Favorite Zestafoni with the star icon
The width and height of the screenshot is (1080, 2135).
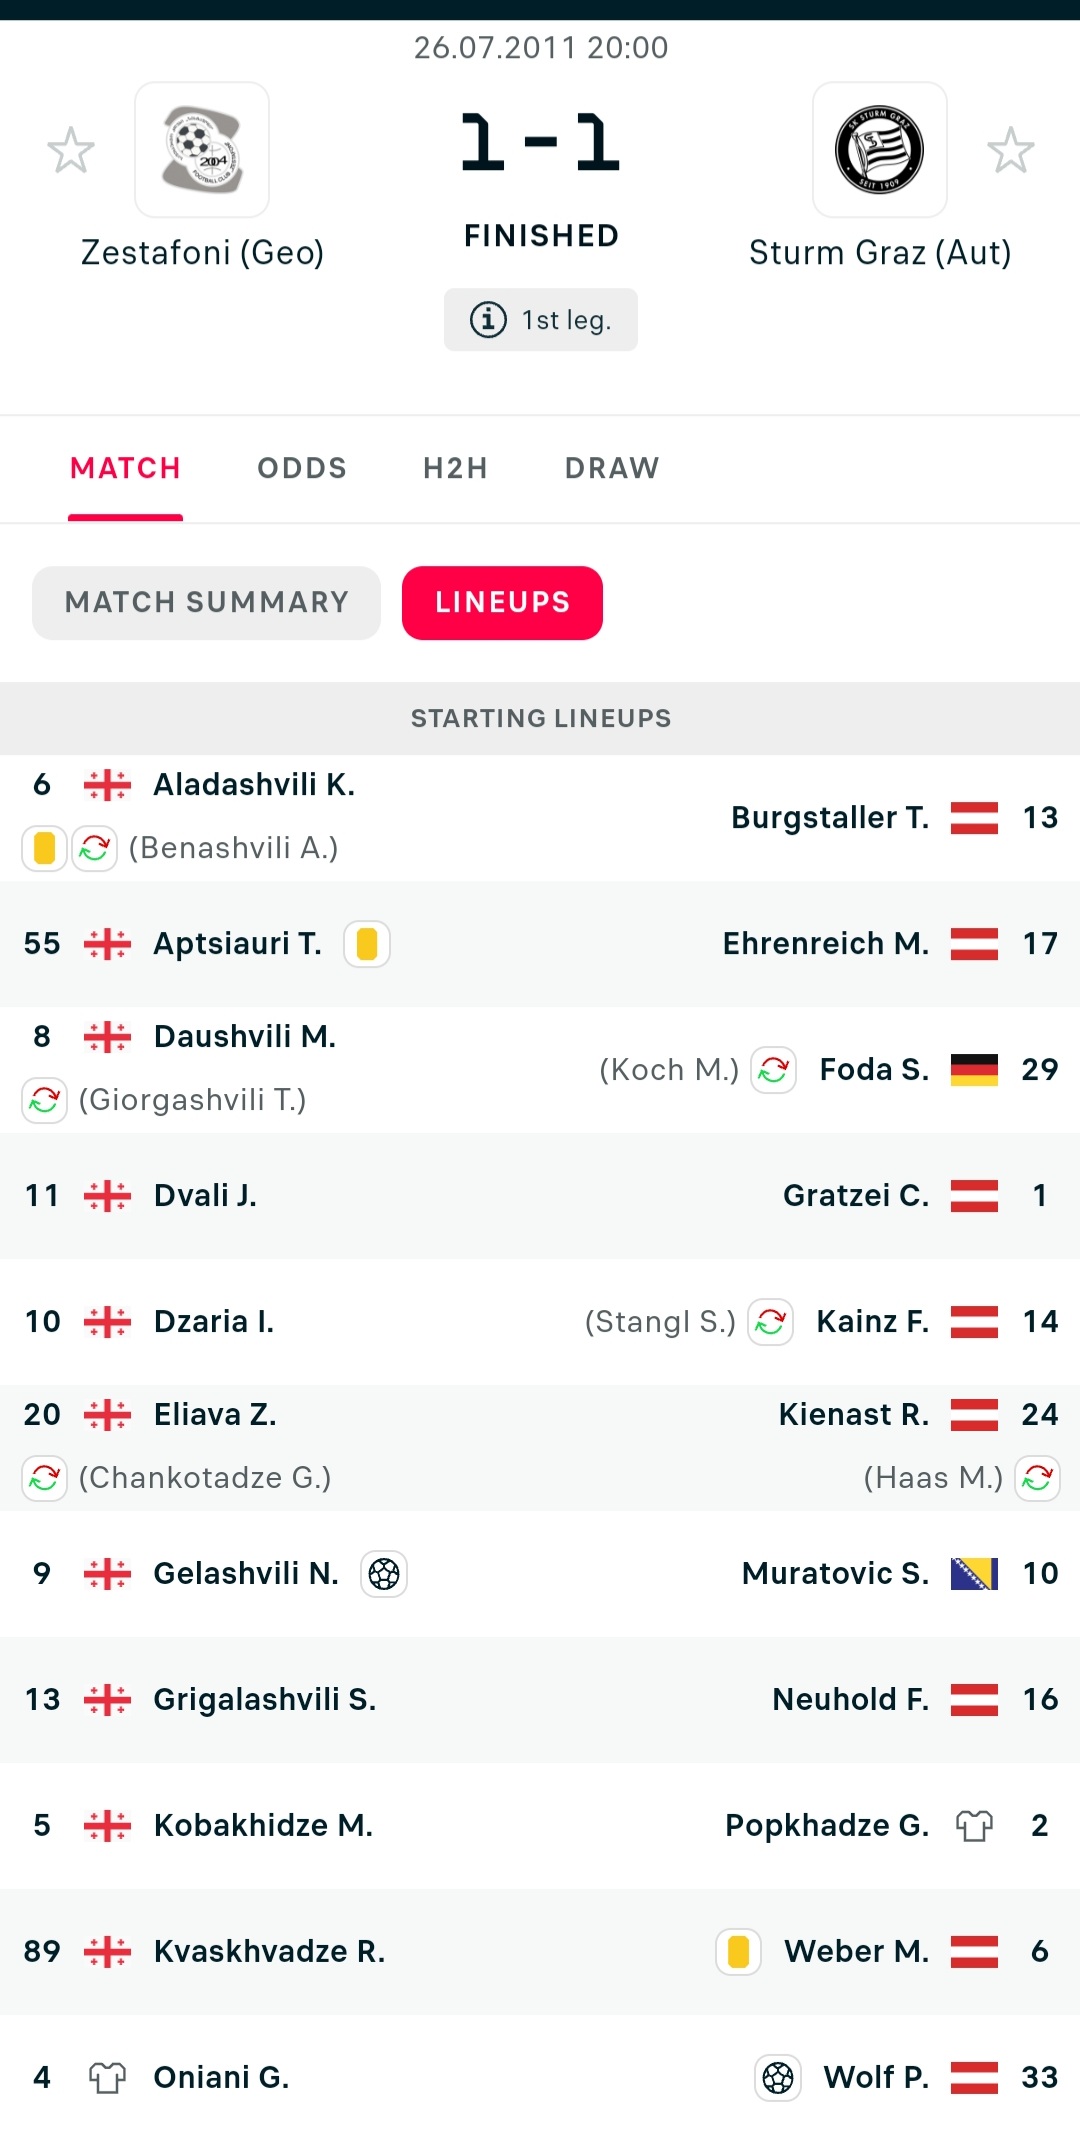71,151
